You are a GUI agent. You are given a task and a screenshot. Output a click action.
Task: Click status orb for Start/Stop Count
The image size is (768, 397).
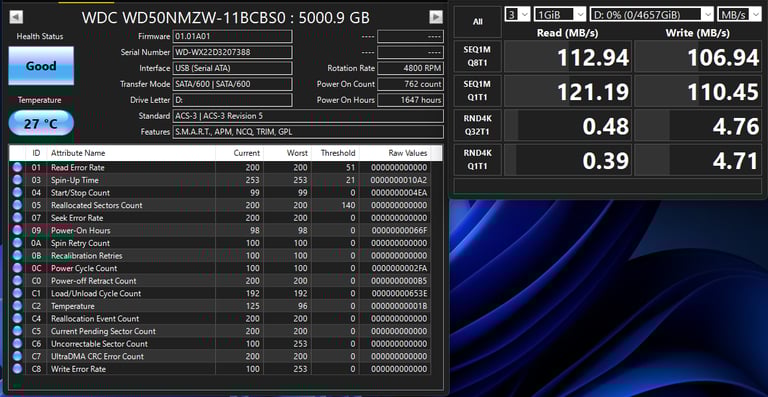pos(18,192)
